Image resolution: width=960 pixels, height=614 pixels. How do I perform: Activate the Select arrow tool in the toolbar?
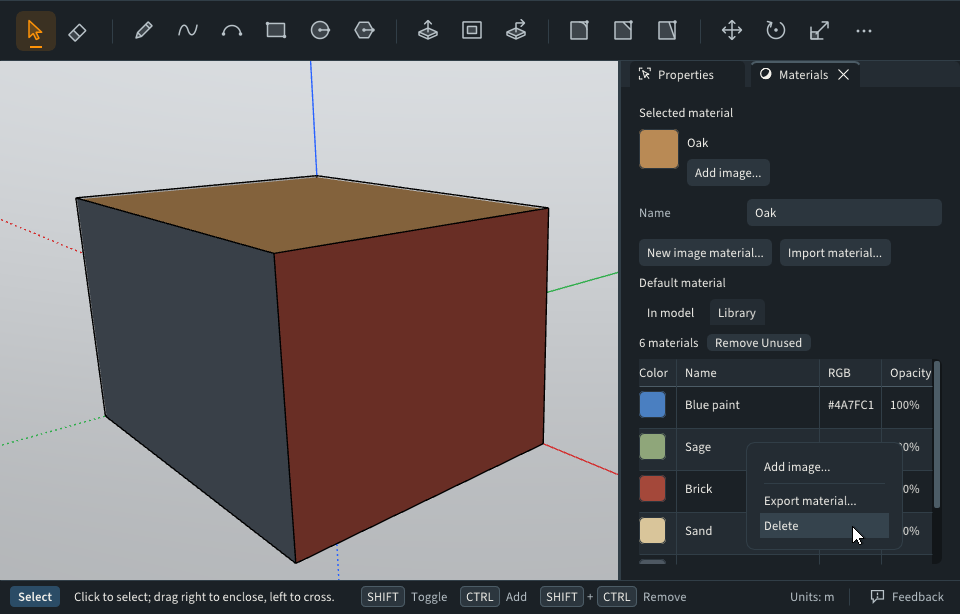[36, 31]
